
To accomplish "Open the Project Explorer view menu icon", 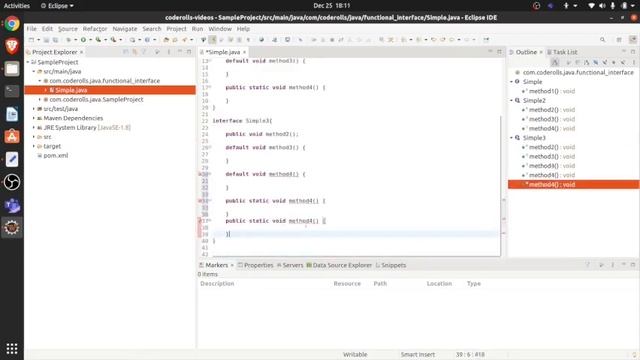I will (x=169, y=52).
